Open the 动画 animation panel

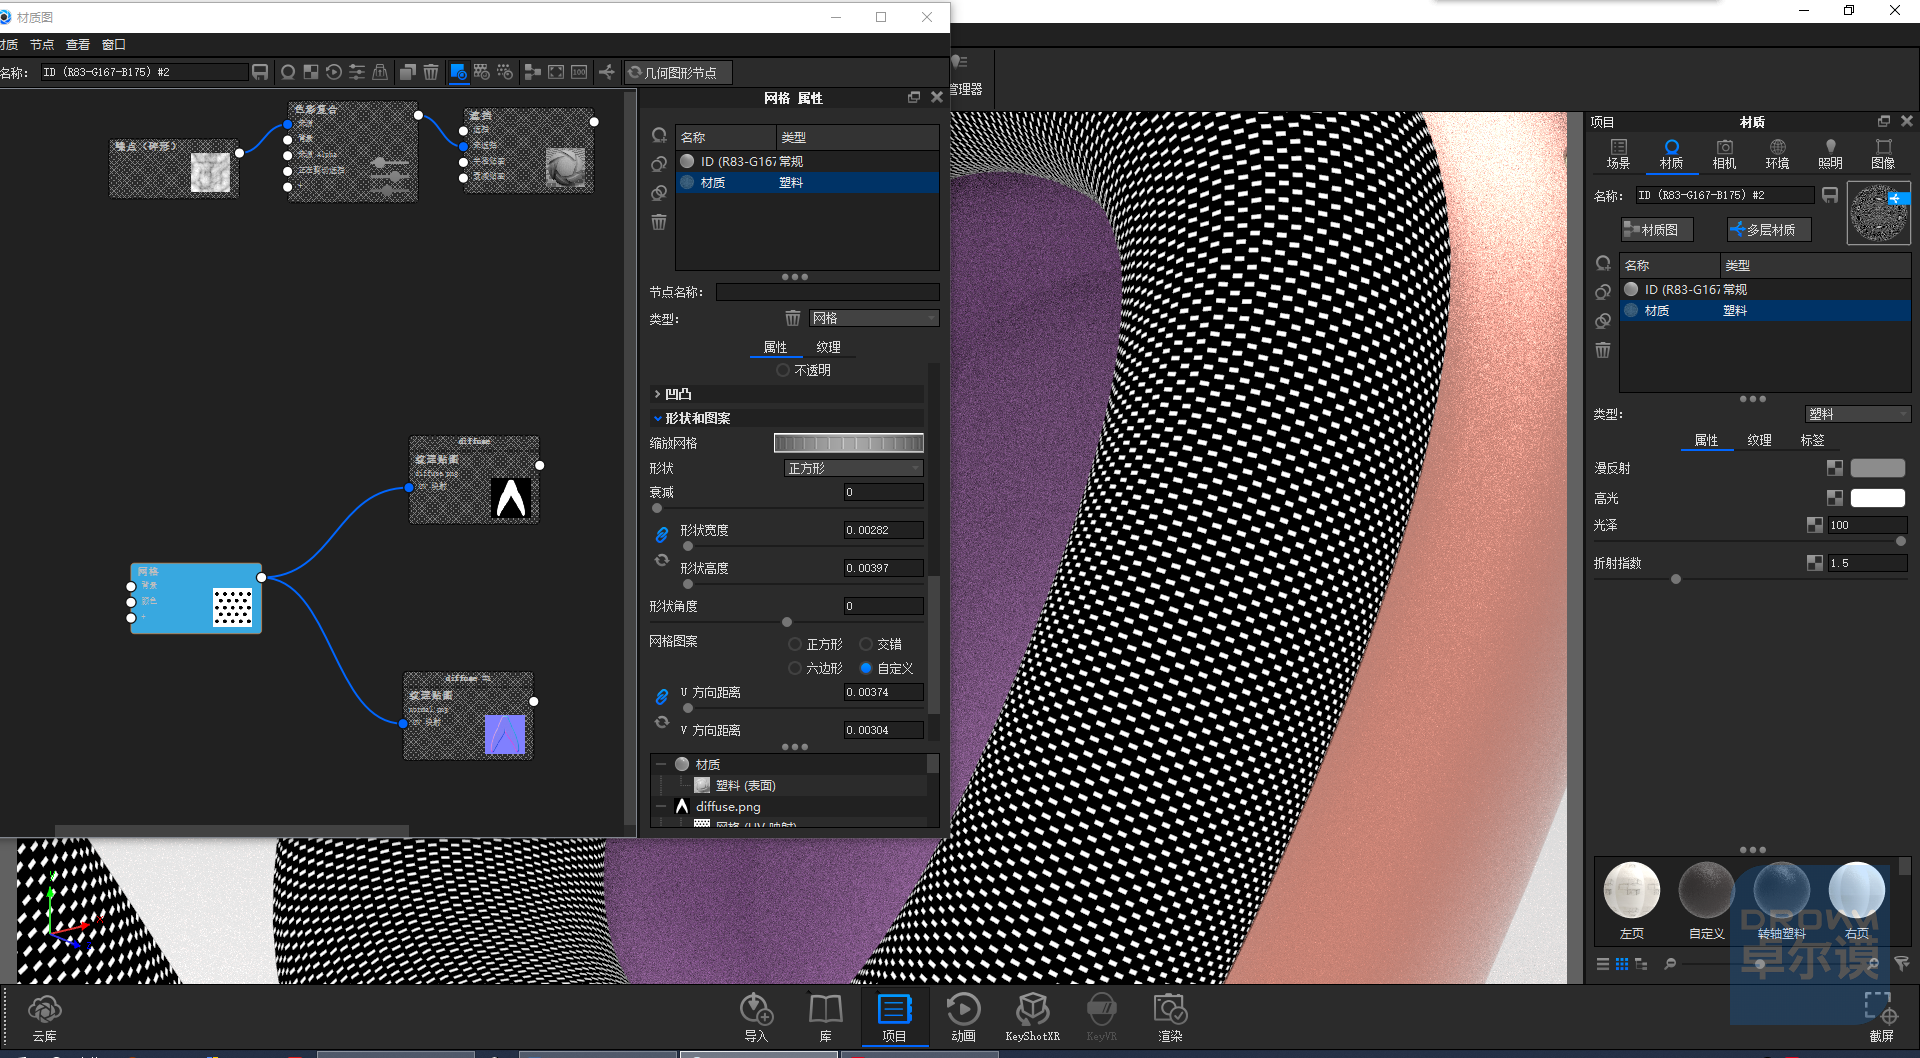963,1018
